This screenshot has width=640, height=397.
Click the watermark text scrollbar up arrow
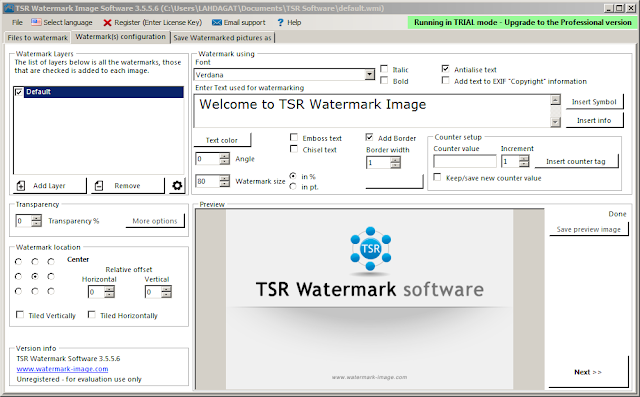pyautogui.click(x=556, y=100)
